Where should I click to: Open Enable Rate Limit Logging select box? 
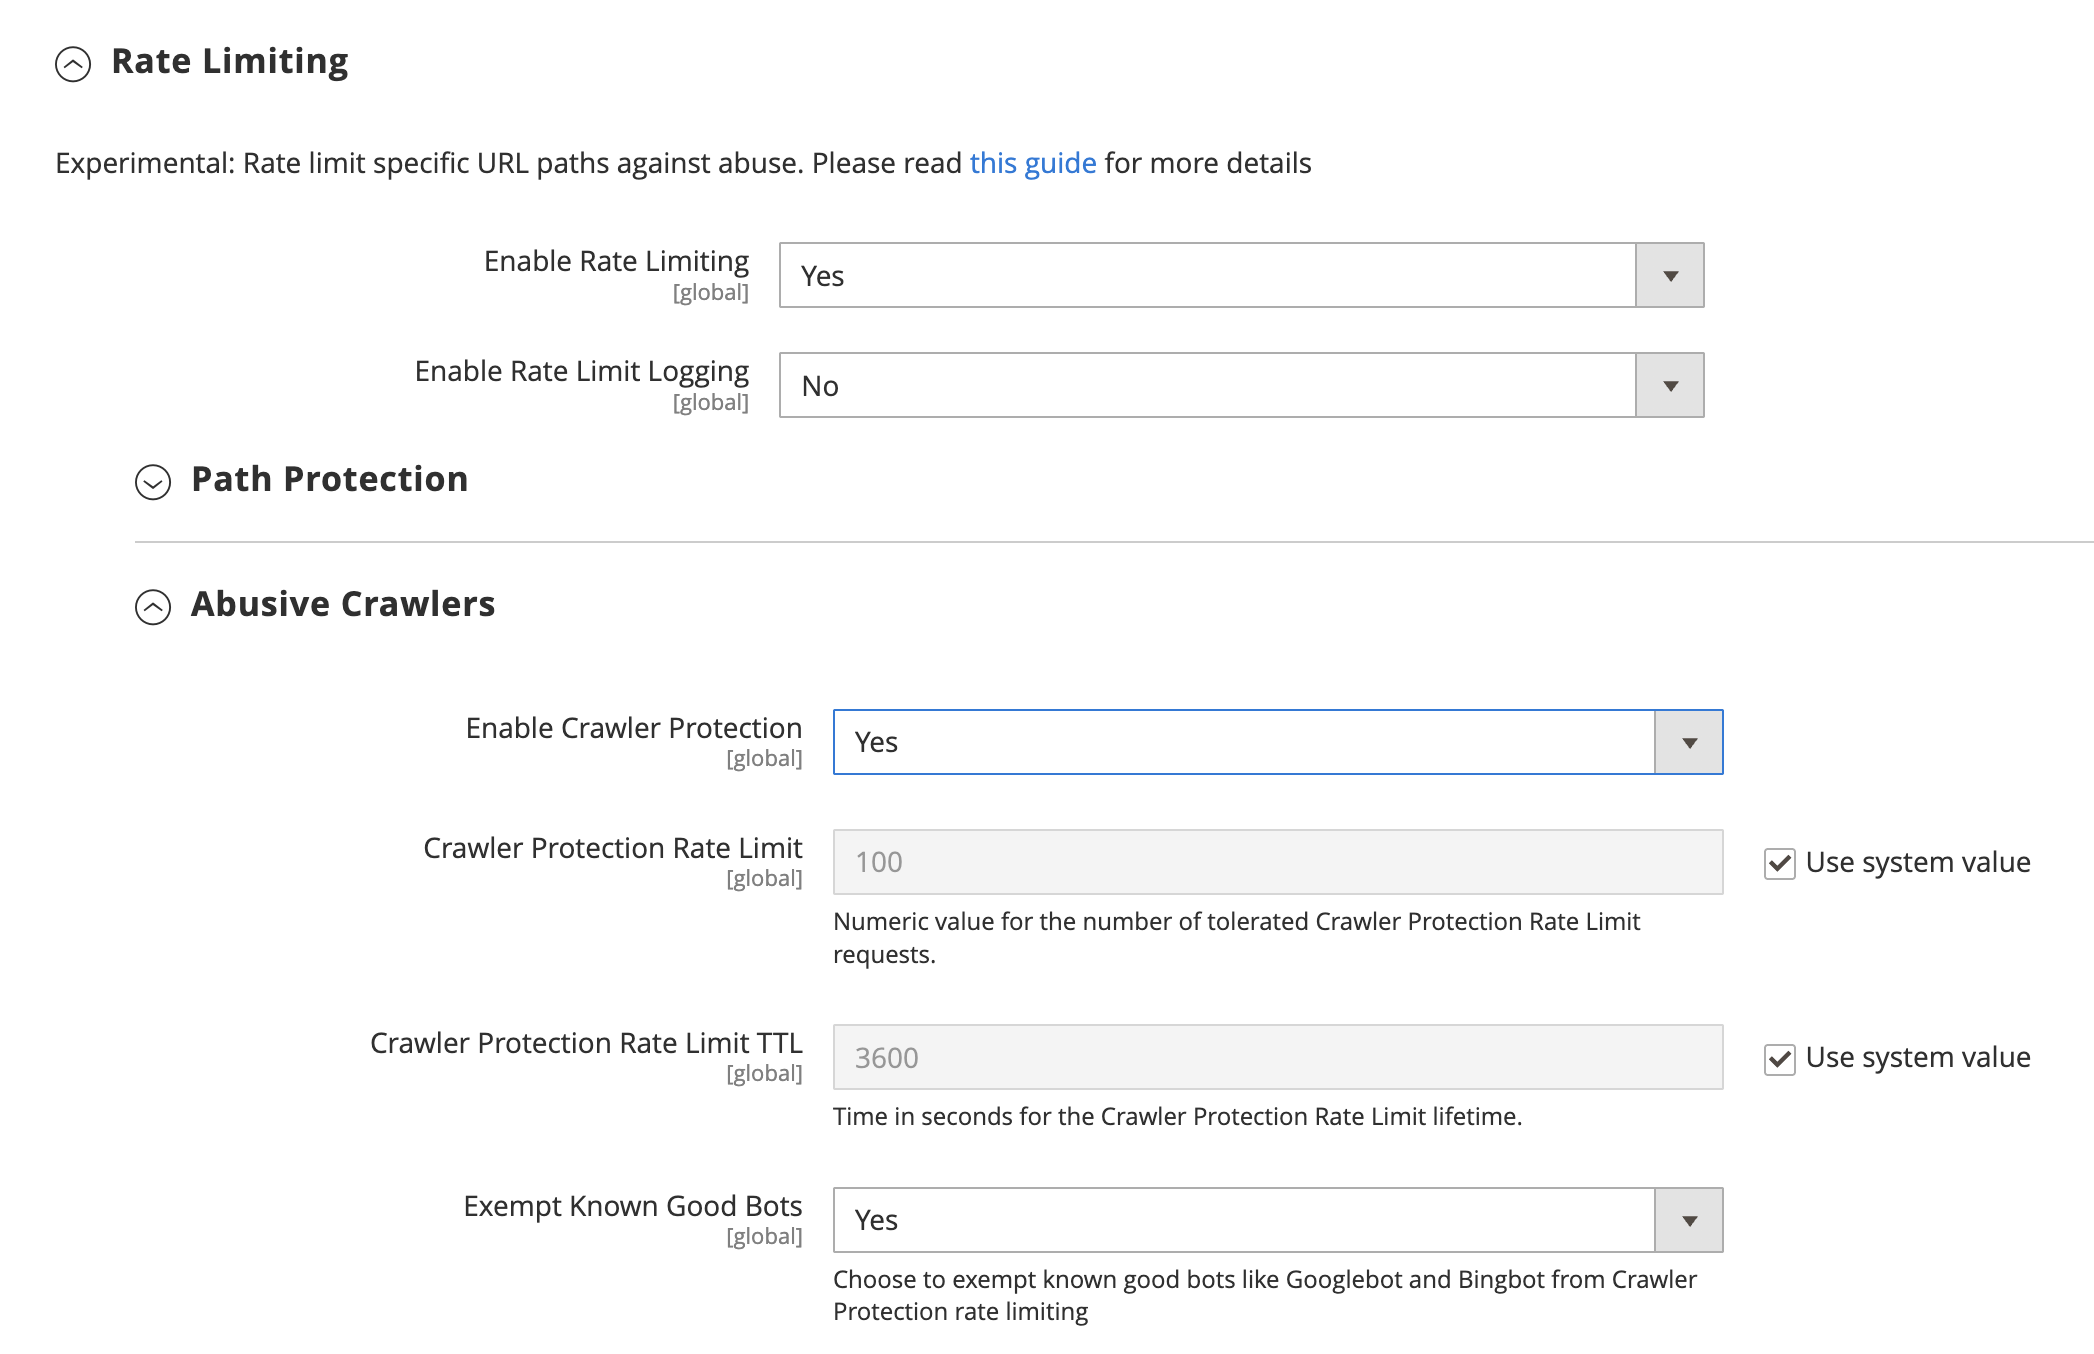point(1206,386)
